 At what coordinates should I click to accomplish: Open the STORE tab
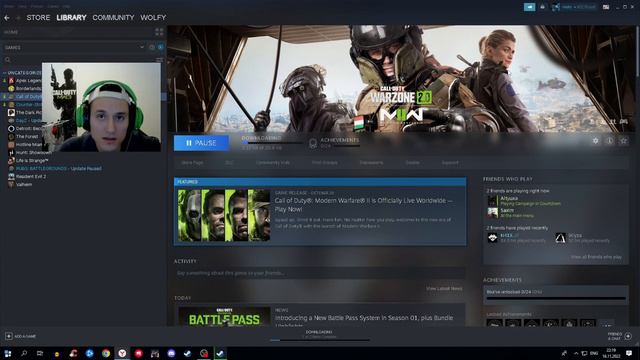38,18
